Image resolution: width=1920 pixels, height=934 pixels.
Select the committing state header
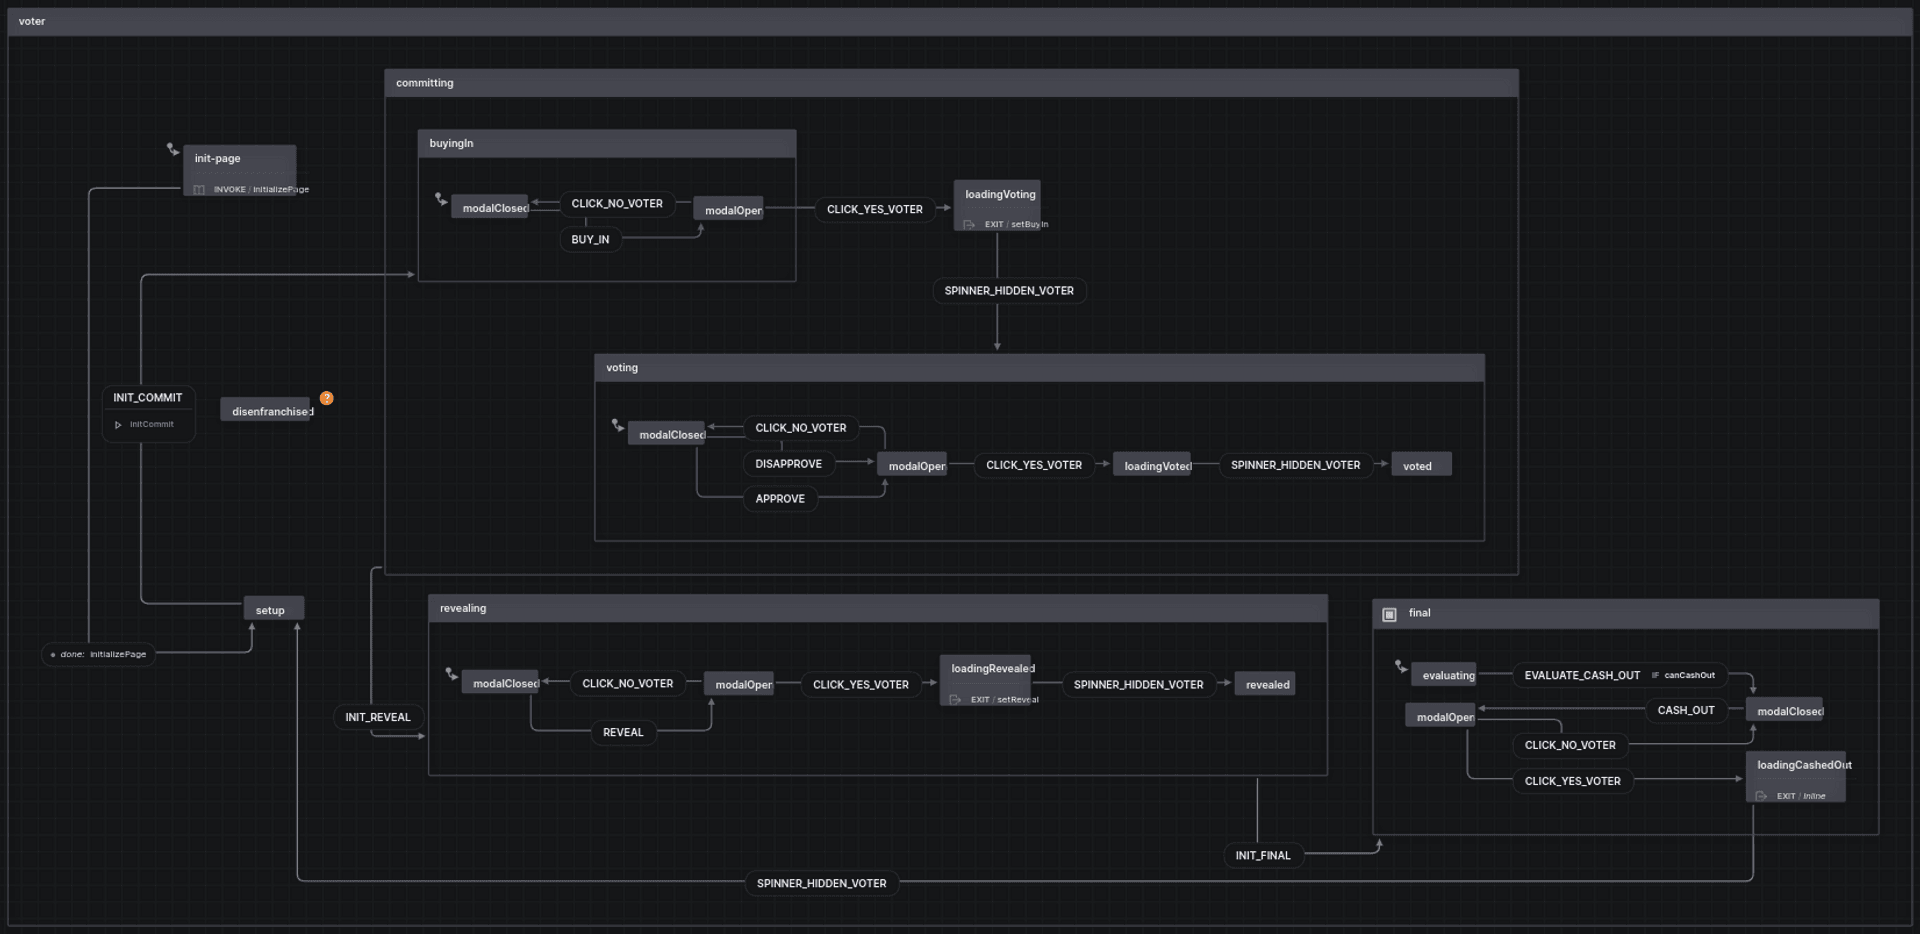click(951, 83)
